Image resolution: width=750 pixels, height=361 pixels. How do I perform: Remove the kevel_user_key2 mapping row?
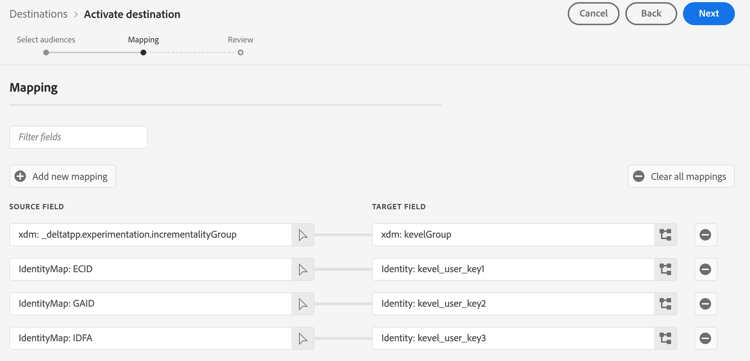pyautogui.click(x=706, y=304)
